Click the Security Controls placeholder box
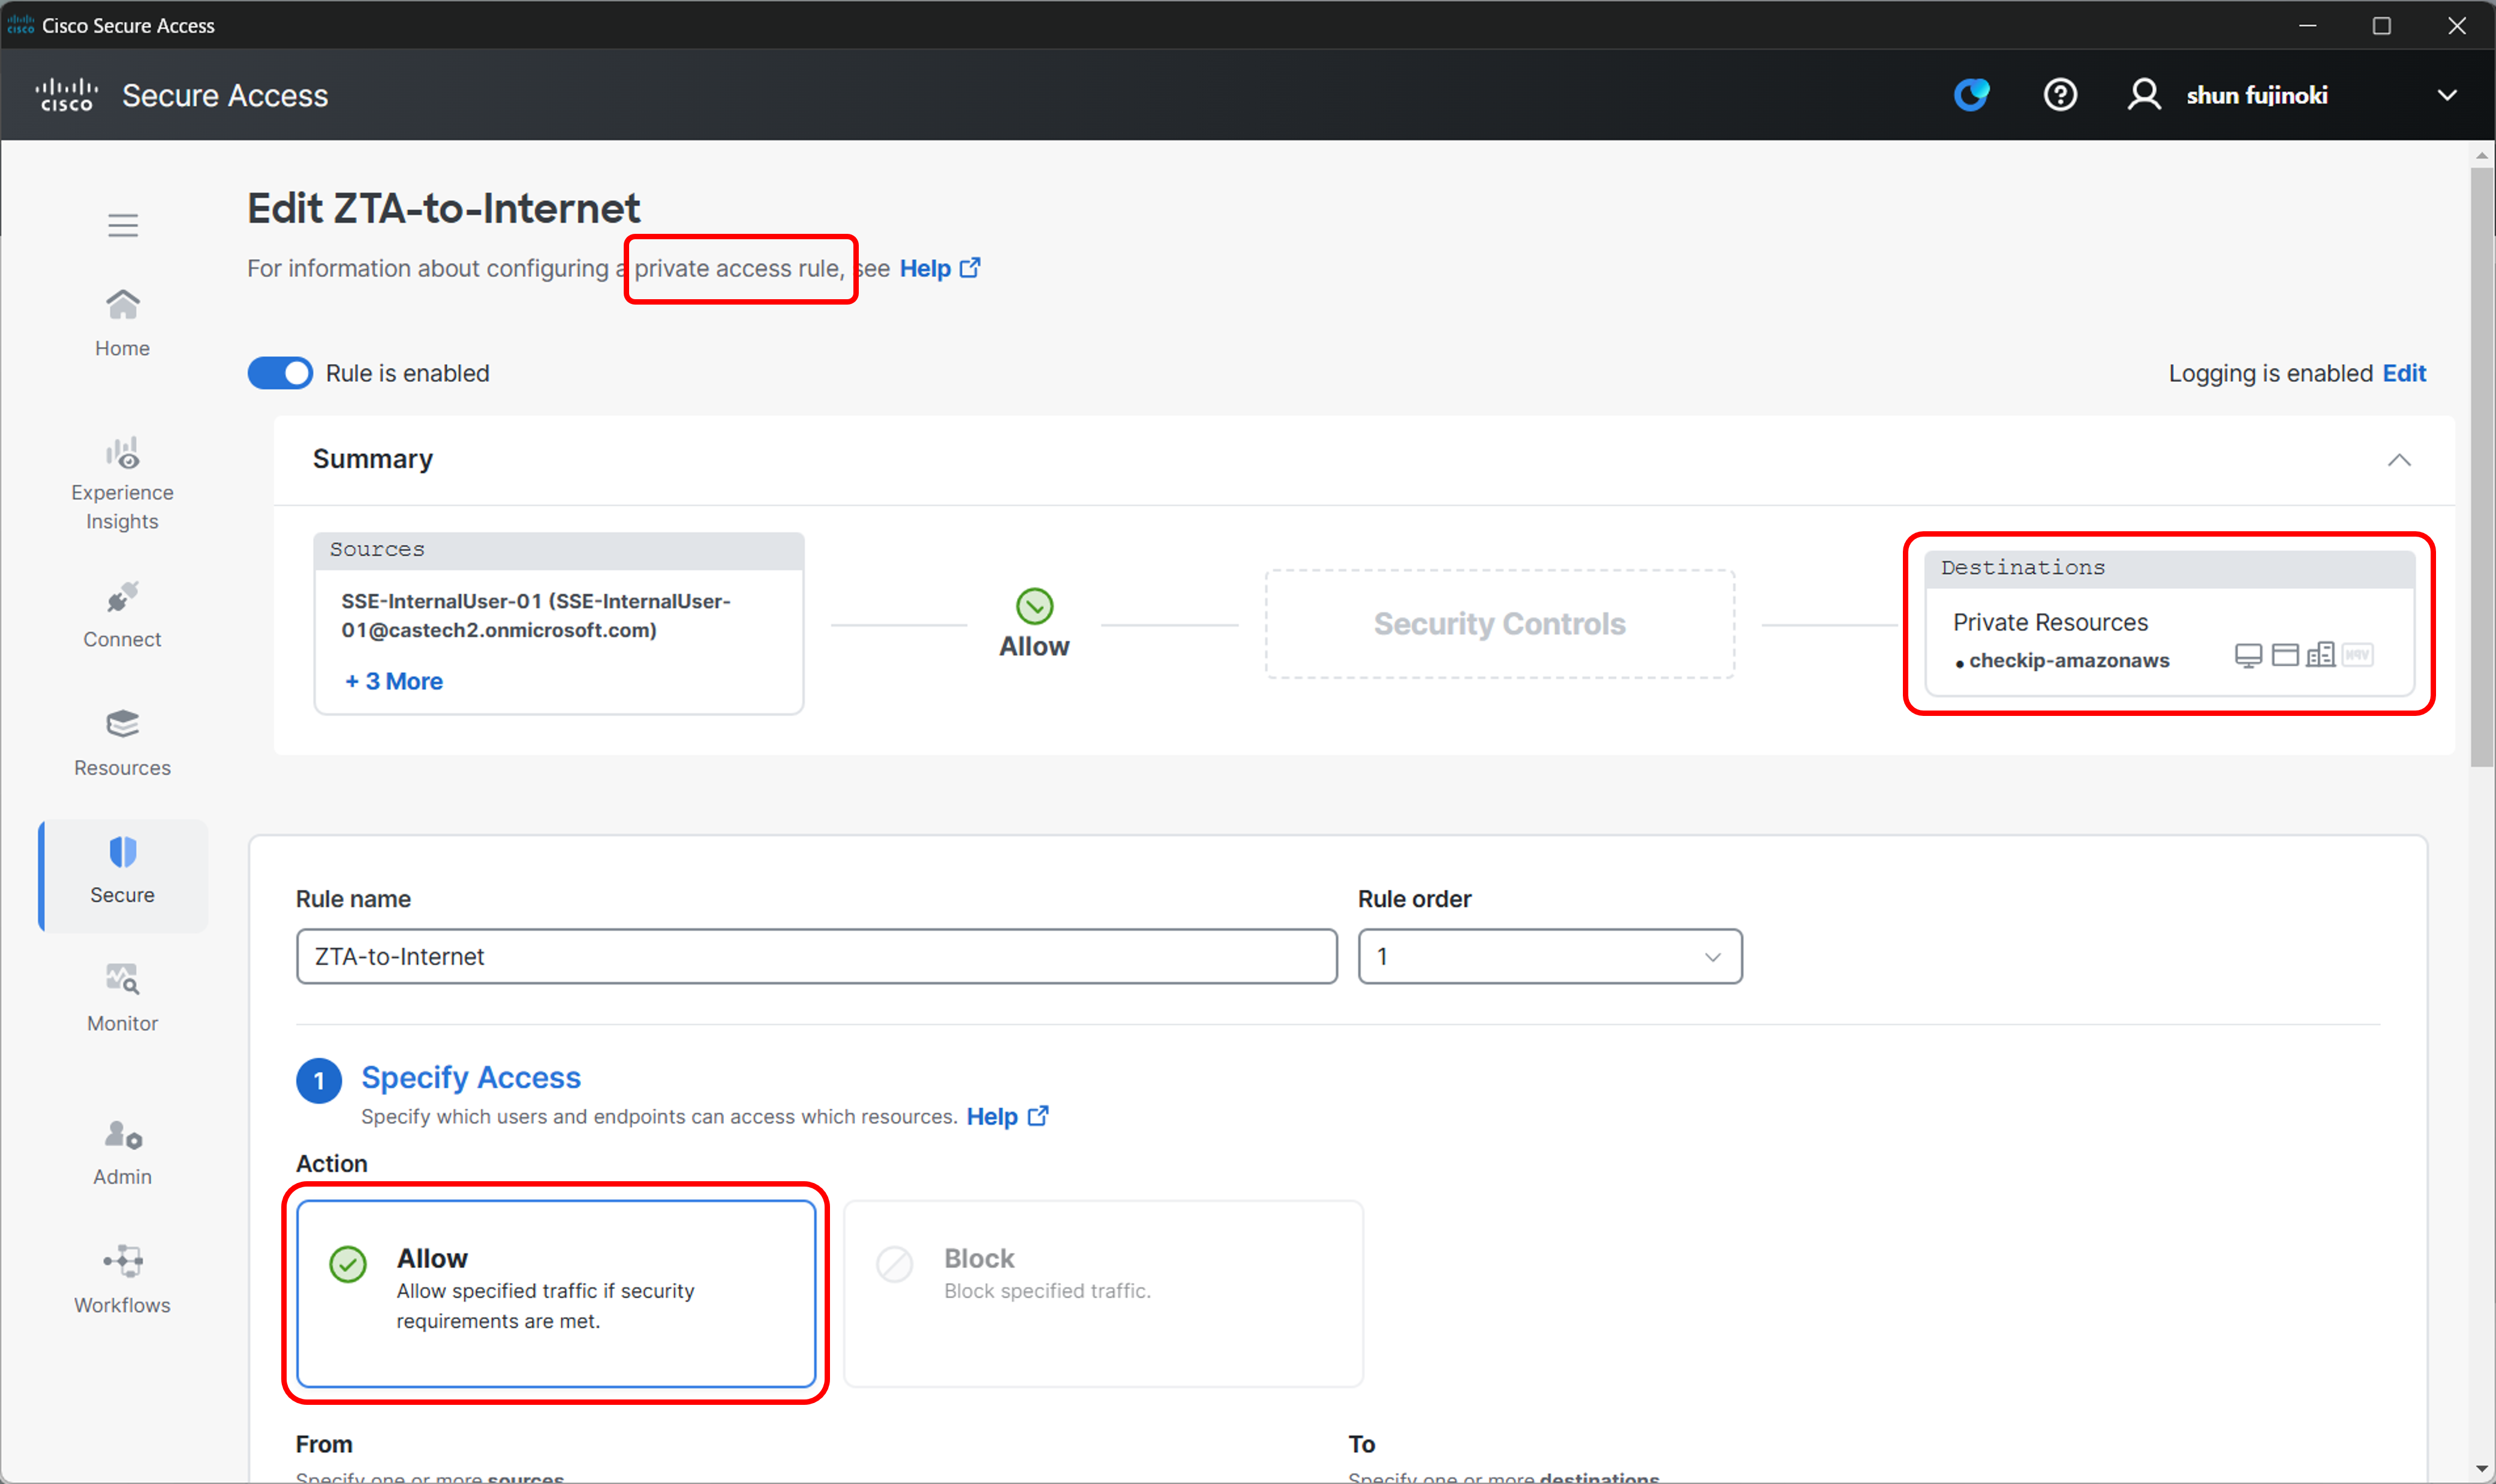Image resolution: width=2496 pixels, height=1484 pixels. (x=1499, y=624)
